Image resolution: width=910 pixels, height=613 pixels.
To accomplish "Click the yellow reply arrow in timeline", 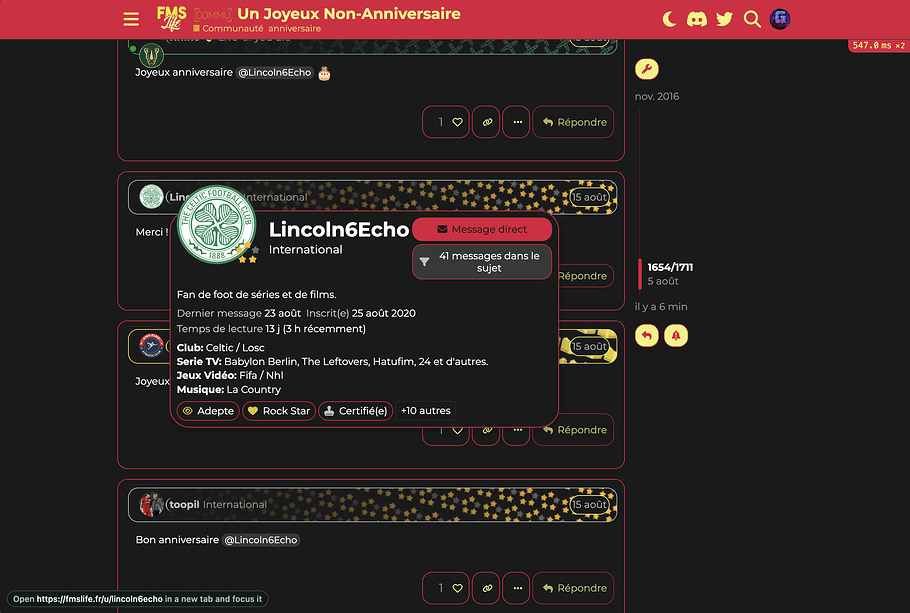I will point(647,336).
